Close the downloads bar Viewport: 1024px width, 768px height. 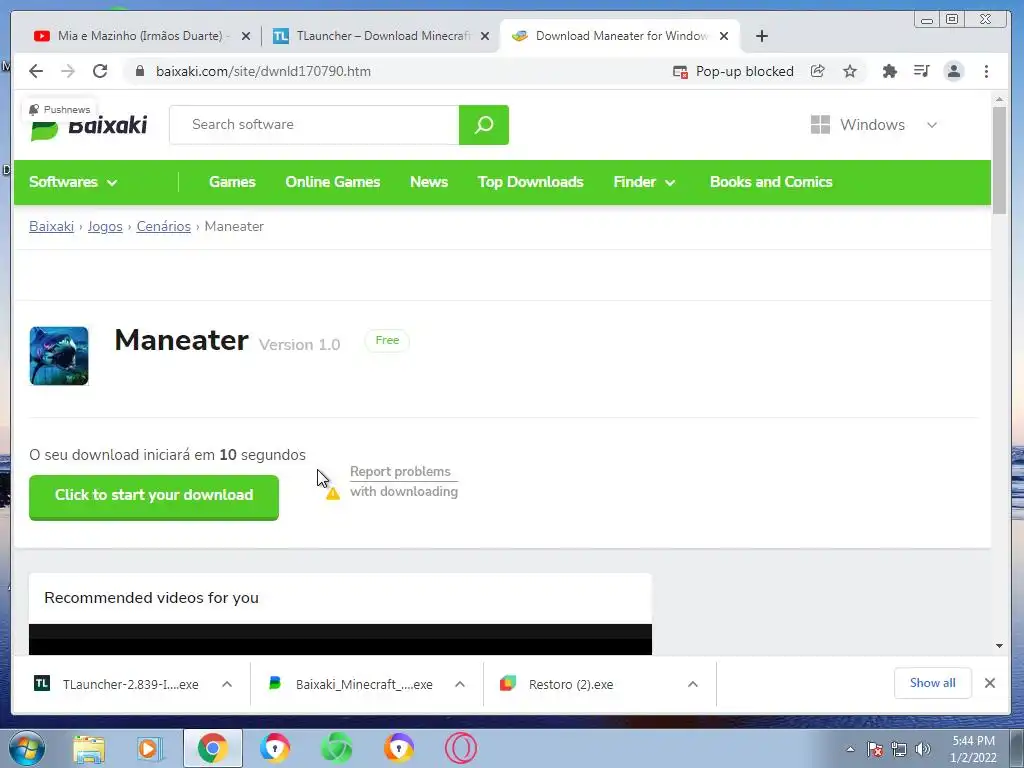coord(990,683)
